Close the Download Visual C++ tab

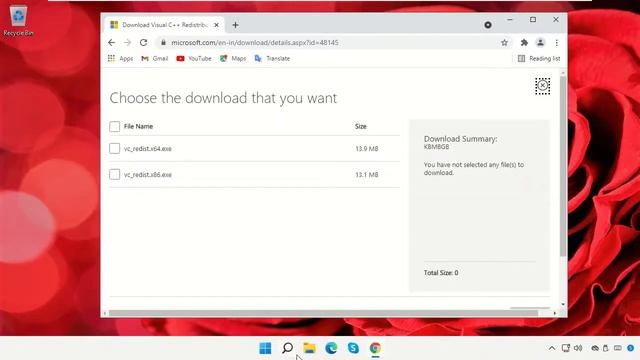(x=217, y=25)
